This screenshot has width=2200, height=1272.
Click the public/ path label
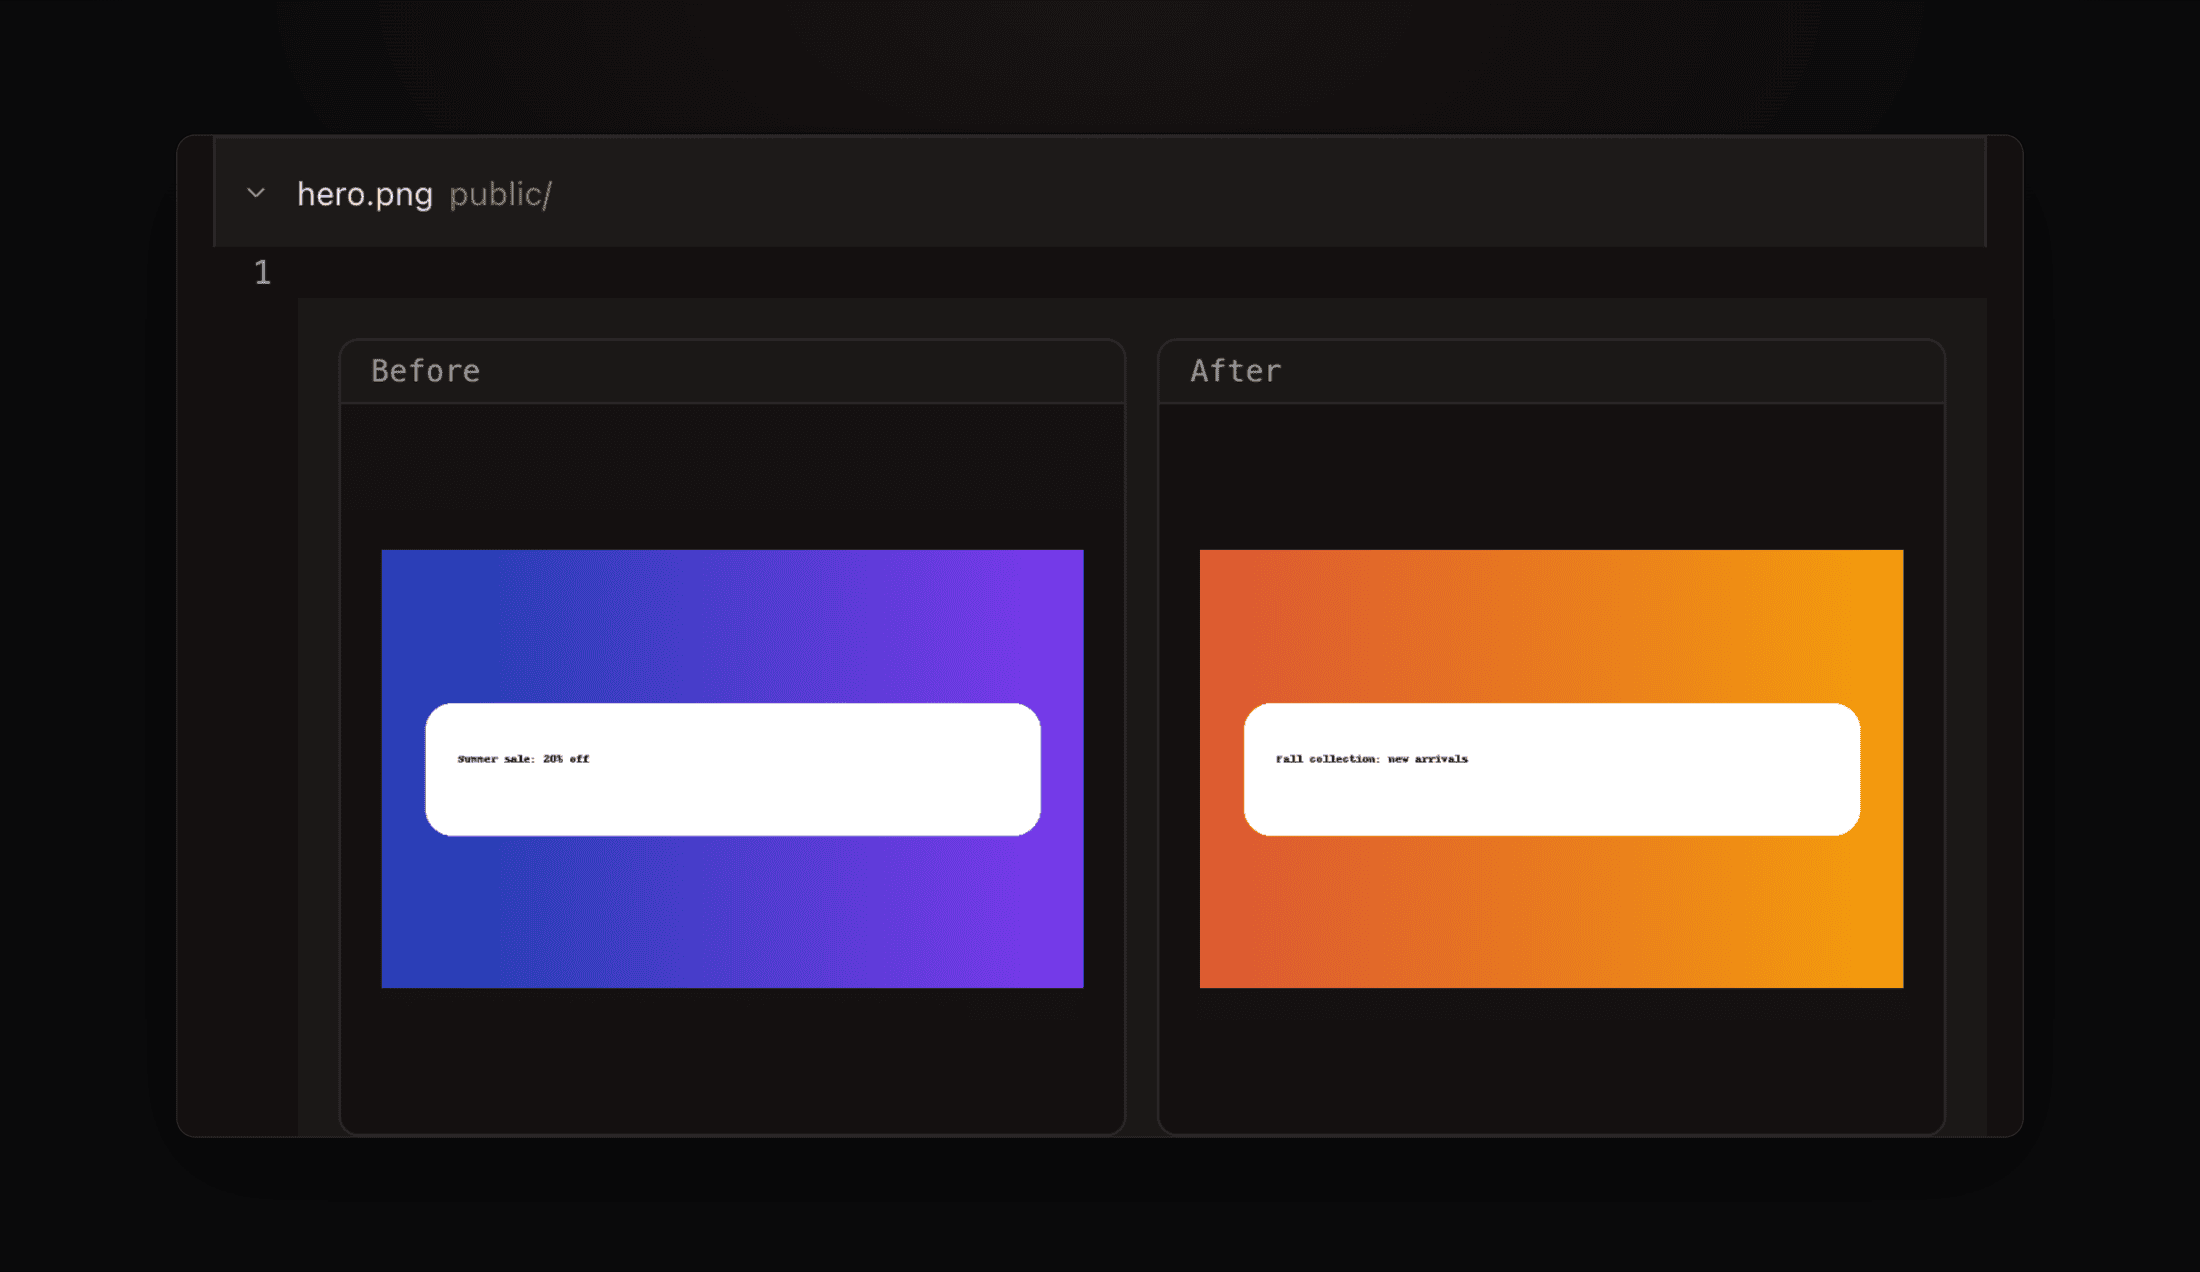[x=500, y=194]
